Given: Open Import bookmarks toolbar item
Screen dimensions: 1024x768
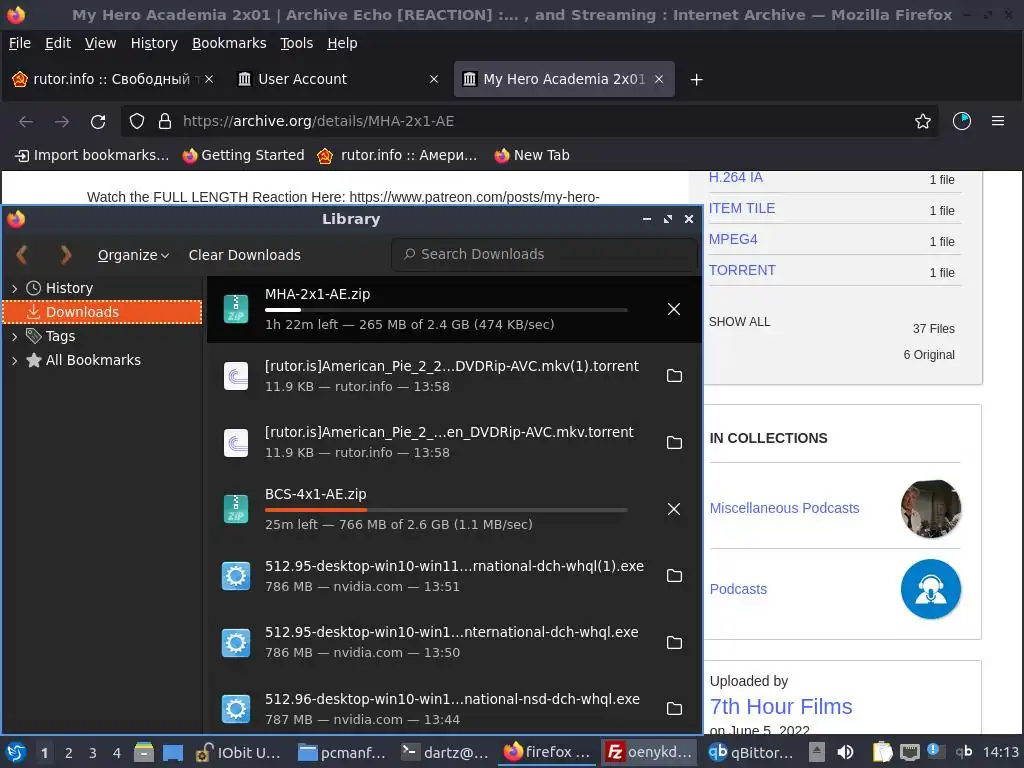Looking at the screenshot, I should click(91, 155).
